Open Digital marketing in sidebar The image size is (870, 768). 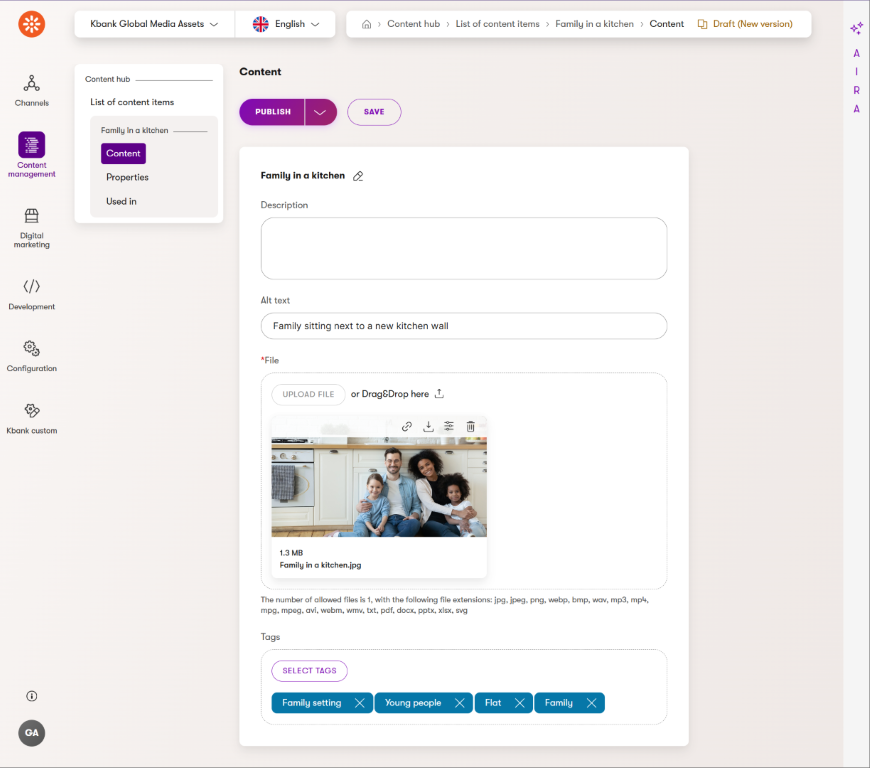31,217
